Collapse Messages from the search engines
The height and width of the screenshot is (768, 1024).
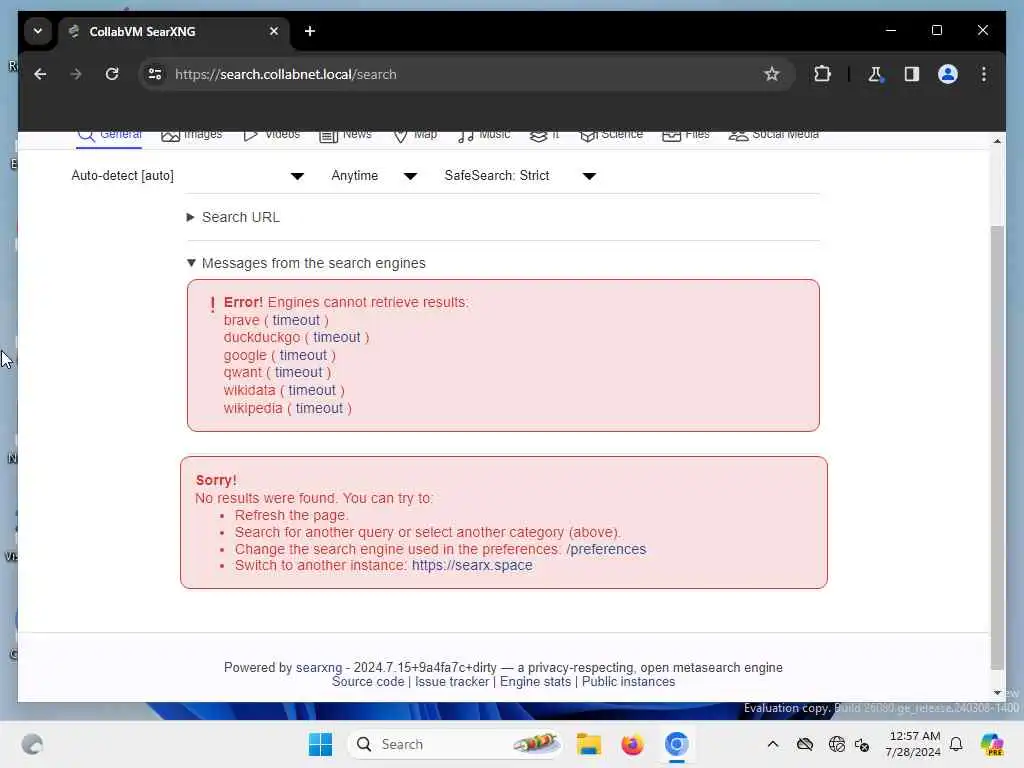click(306, 263)
